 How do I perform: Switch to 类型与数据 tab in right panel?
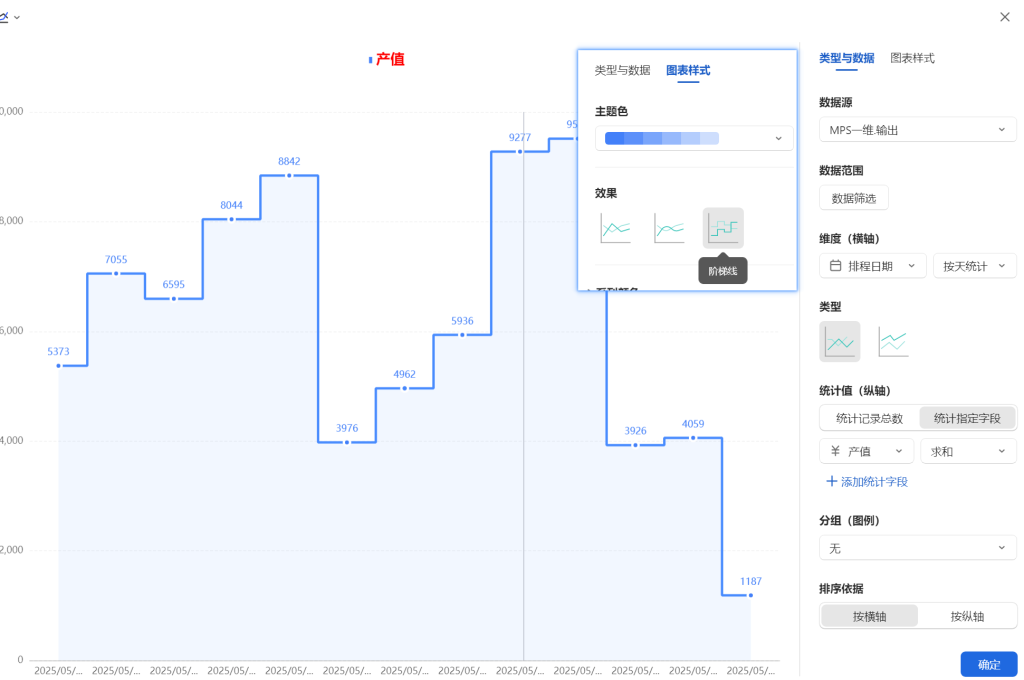846,58
